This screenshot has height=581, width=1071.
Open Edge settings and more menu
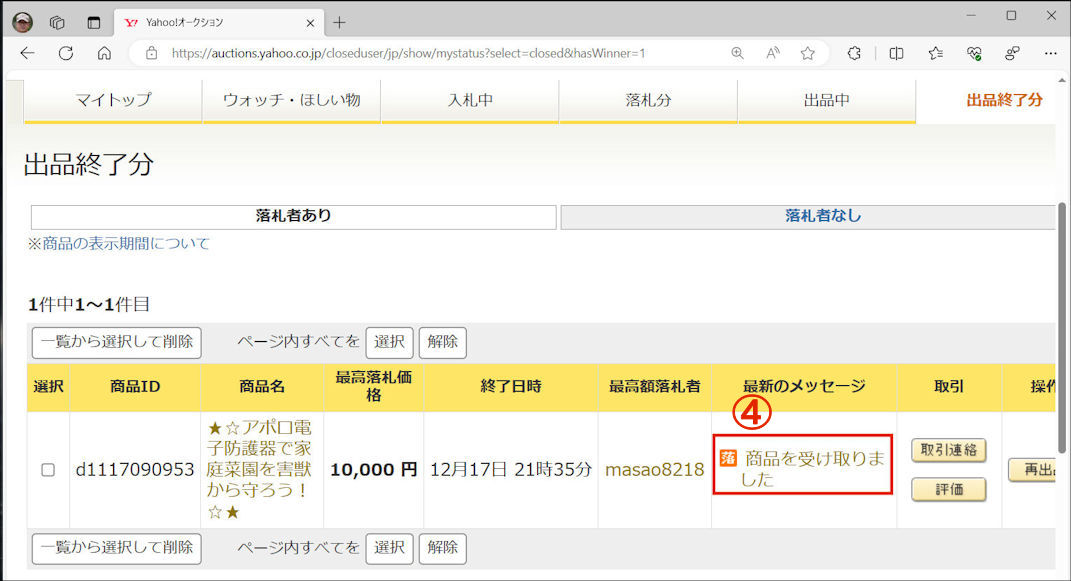[1050, 53]
